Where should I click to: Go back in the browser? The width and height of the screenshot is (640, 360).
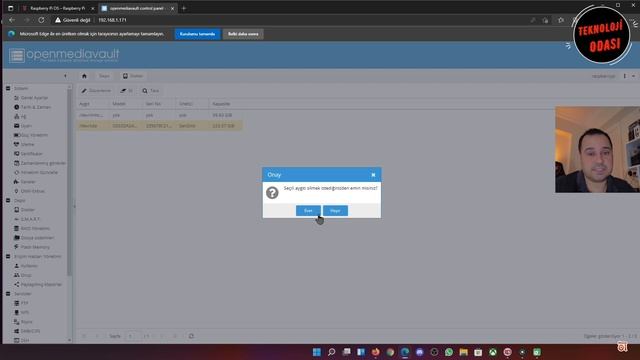pos(12,20)
